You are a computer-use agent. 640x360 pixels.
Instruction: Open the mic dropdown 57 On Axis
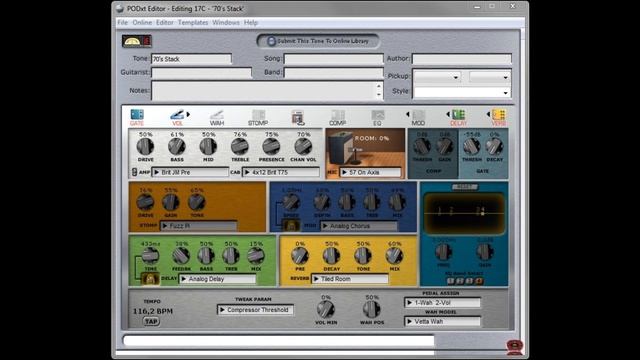coord(370,172)
